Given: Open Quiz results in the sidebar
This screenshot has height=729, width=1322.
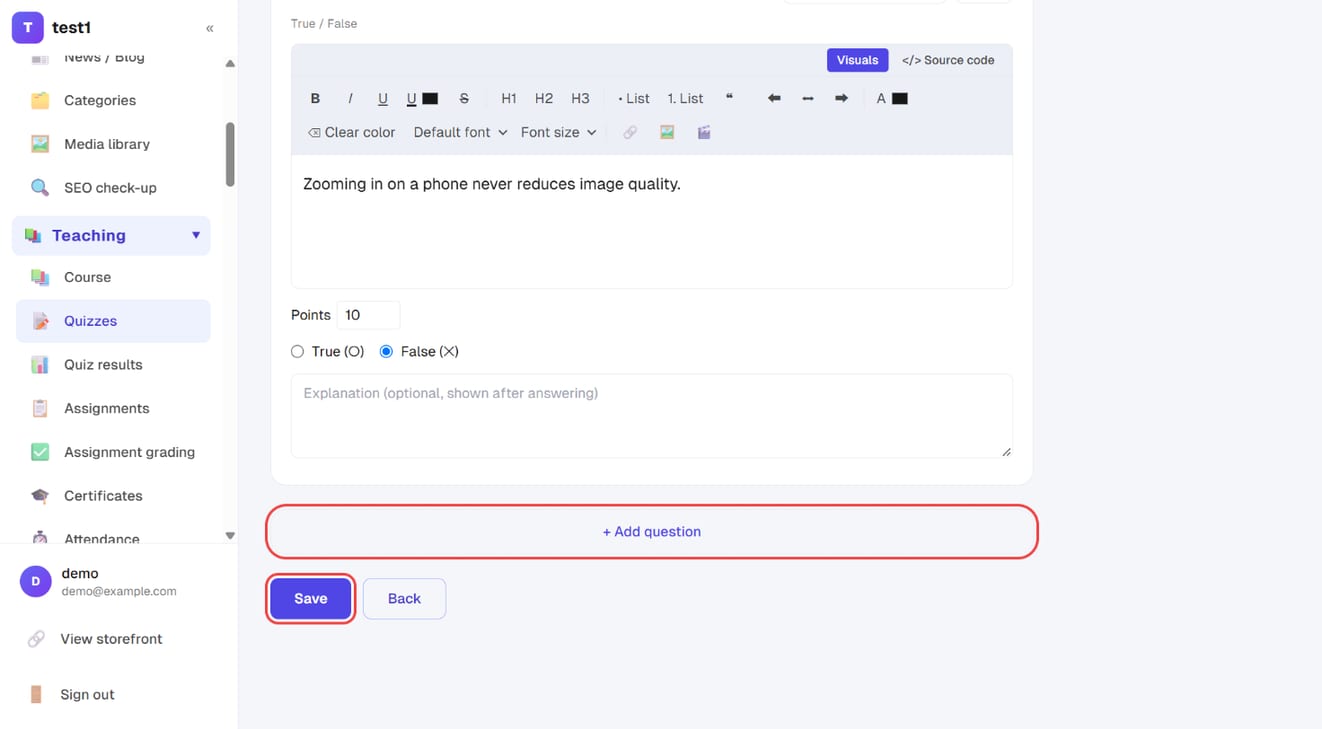Looking at the screenshot, I should 113,364.
